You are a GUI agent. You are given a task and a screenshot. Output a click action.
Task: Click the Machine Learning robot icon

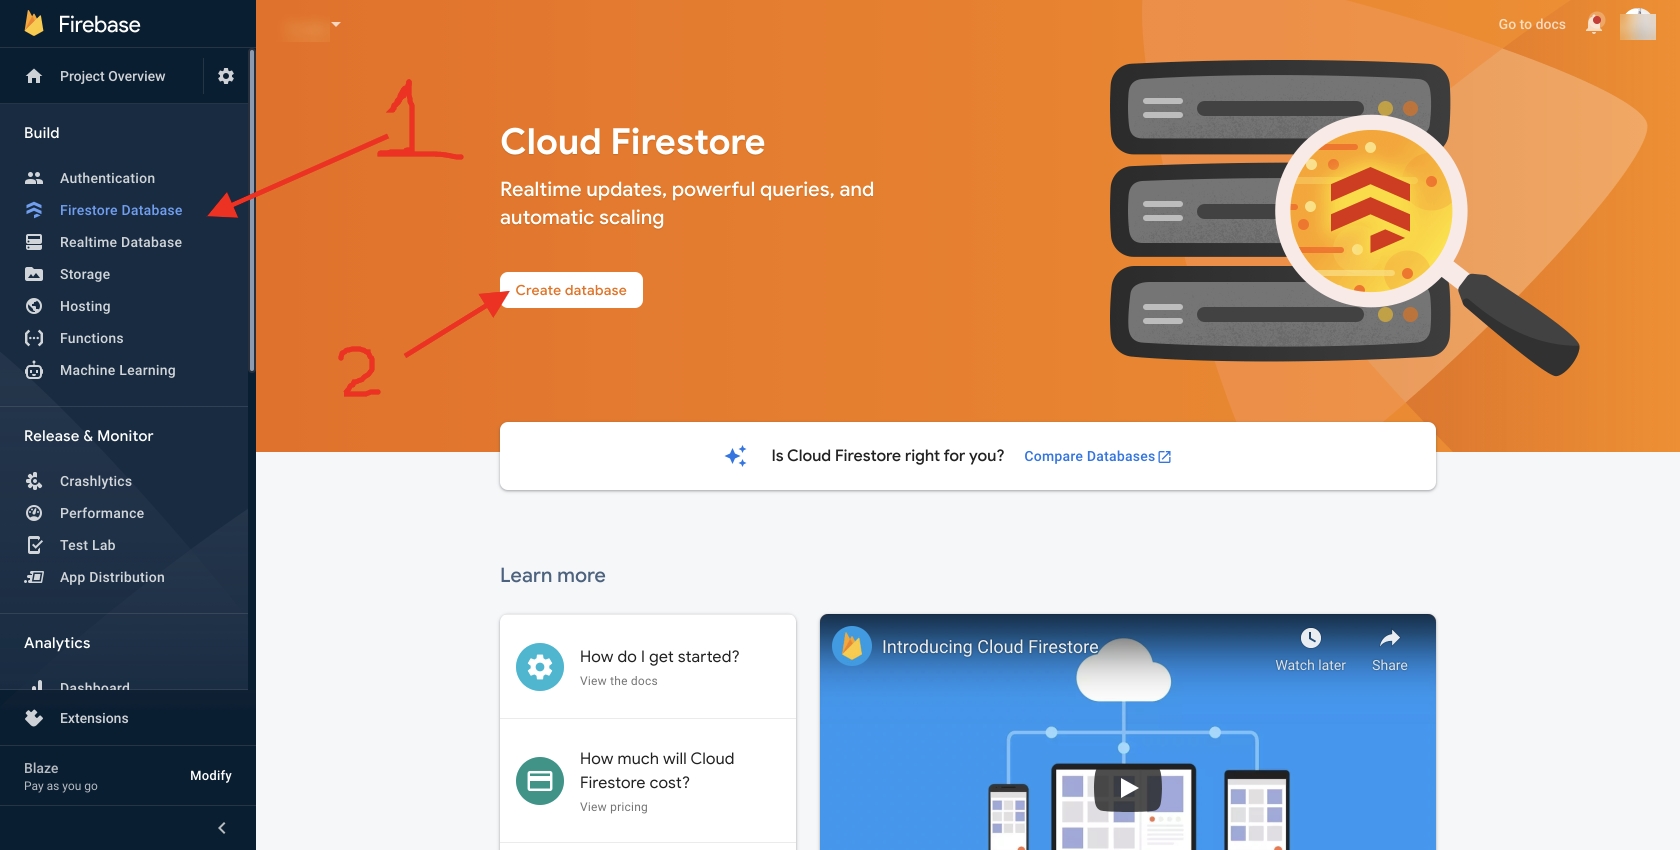pyautogui.click(x=34, y=370)
